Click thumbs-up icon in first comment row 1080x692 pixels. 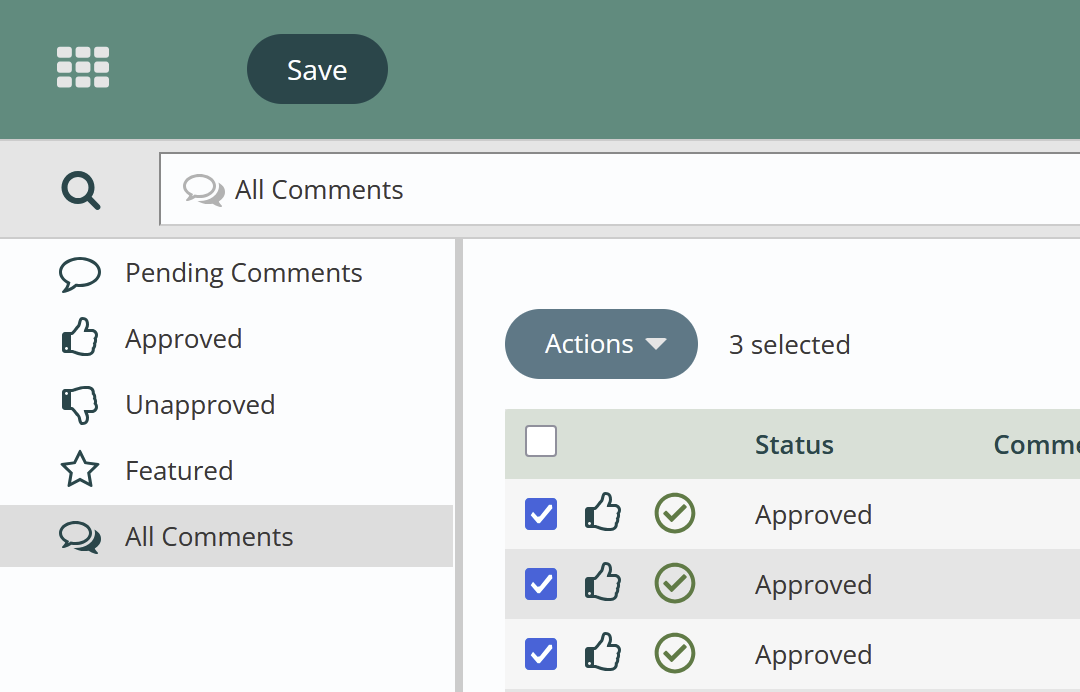click(x=603, y=514)
